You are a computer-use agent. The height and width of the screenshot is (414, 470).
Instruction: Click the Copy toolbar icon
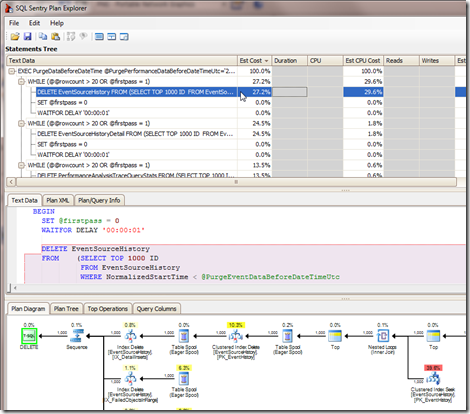click(x=43, y=36)
